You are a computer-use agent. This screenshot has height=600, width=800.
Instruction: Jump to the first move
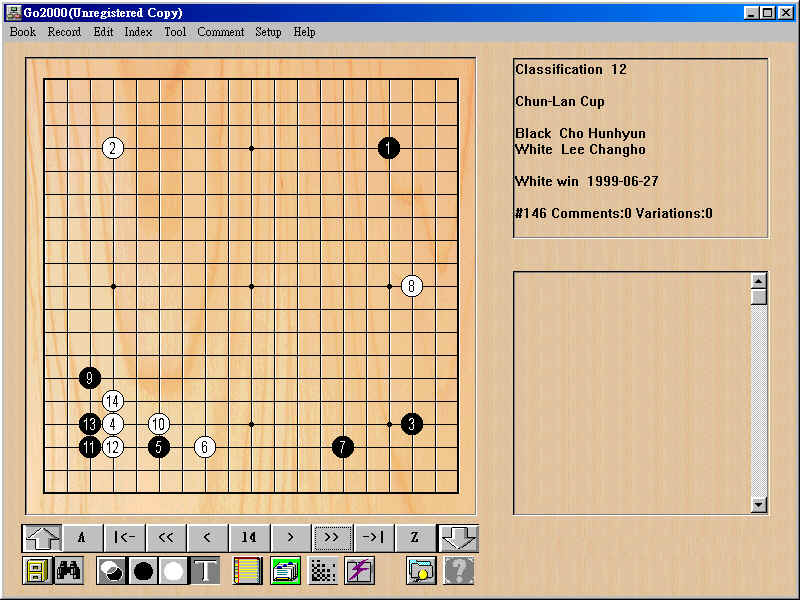click(x=124, y=538)
